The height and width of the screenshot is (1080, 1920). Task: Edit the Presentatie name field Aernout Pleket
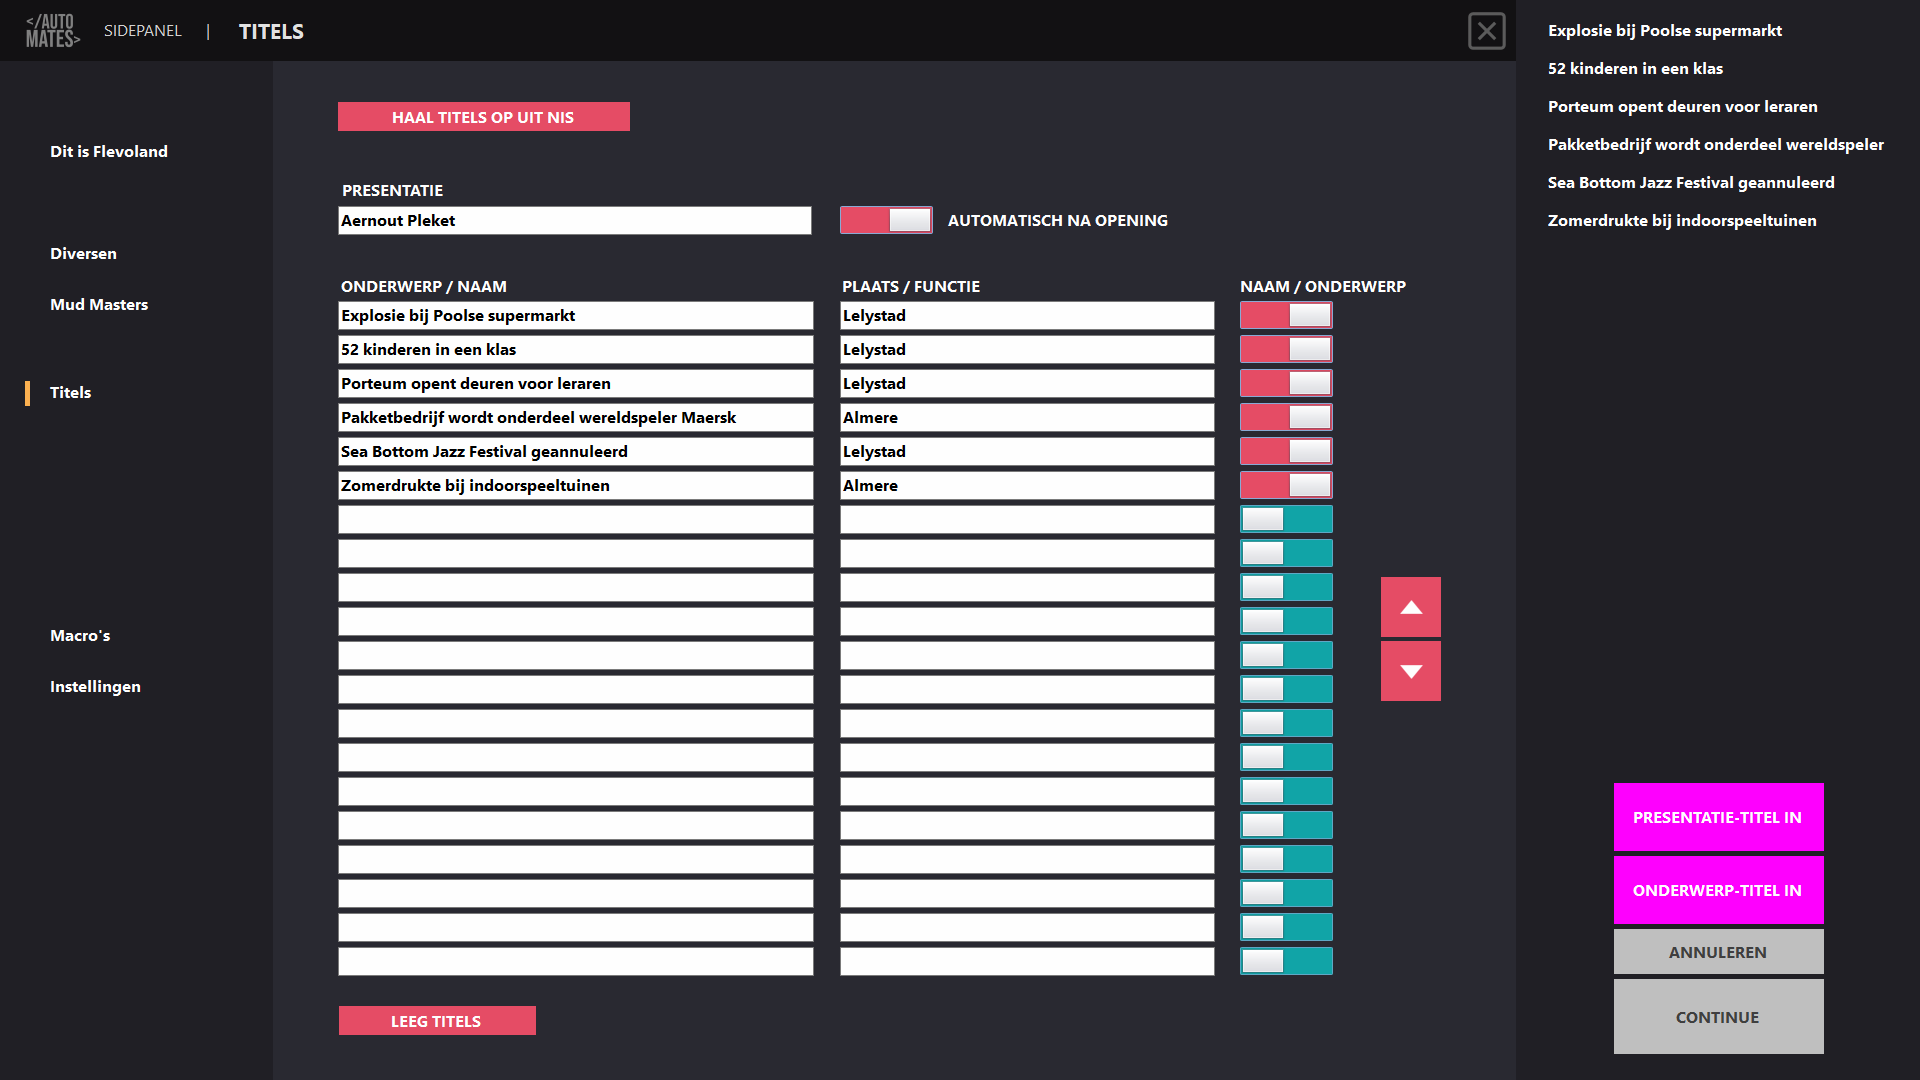tap(575, 220)
